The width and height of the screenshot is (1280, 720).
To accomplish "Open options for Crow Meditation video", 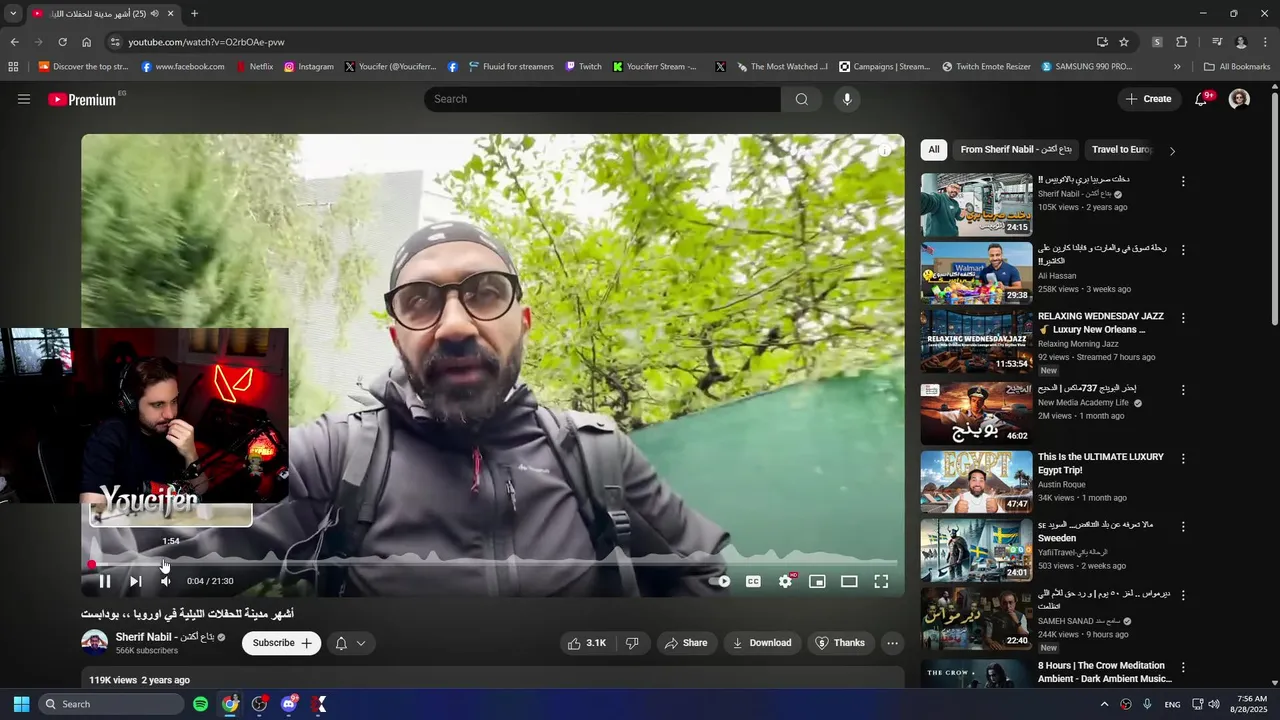I will tap(1183, 667).
